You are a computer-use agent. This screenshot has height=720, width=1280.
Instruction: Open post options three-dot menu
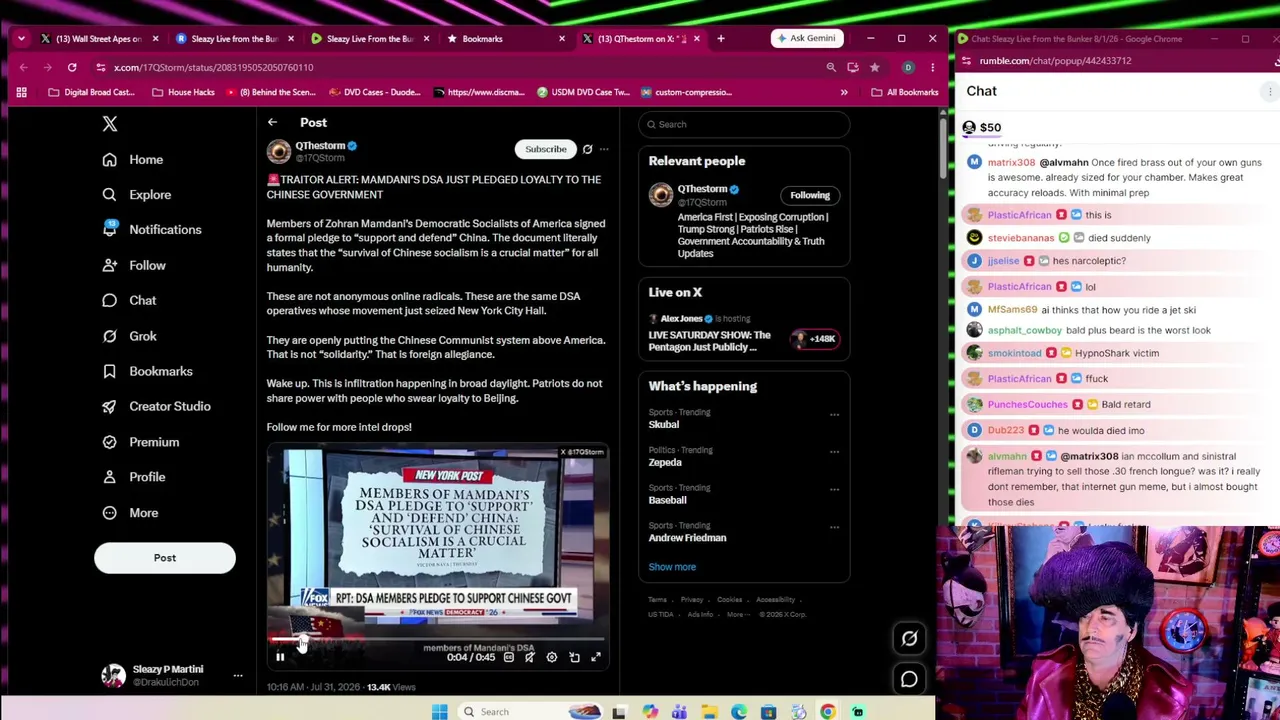tap(604, 149)
